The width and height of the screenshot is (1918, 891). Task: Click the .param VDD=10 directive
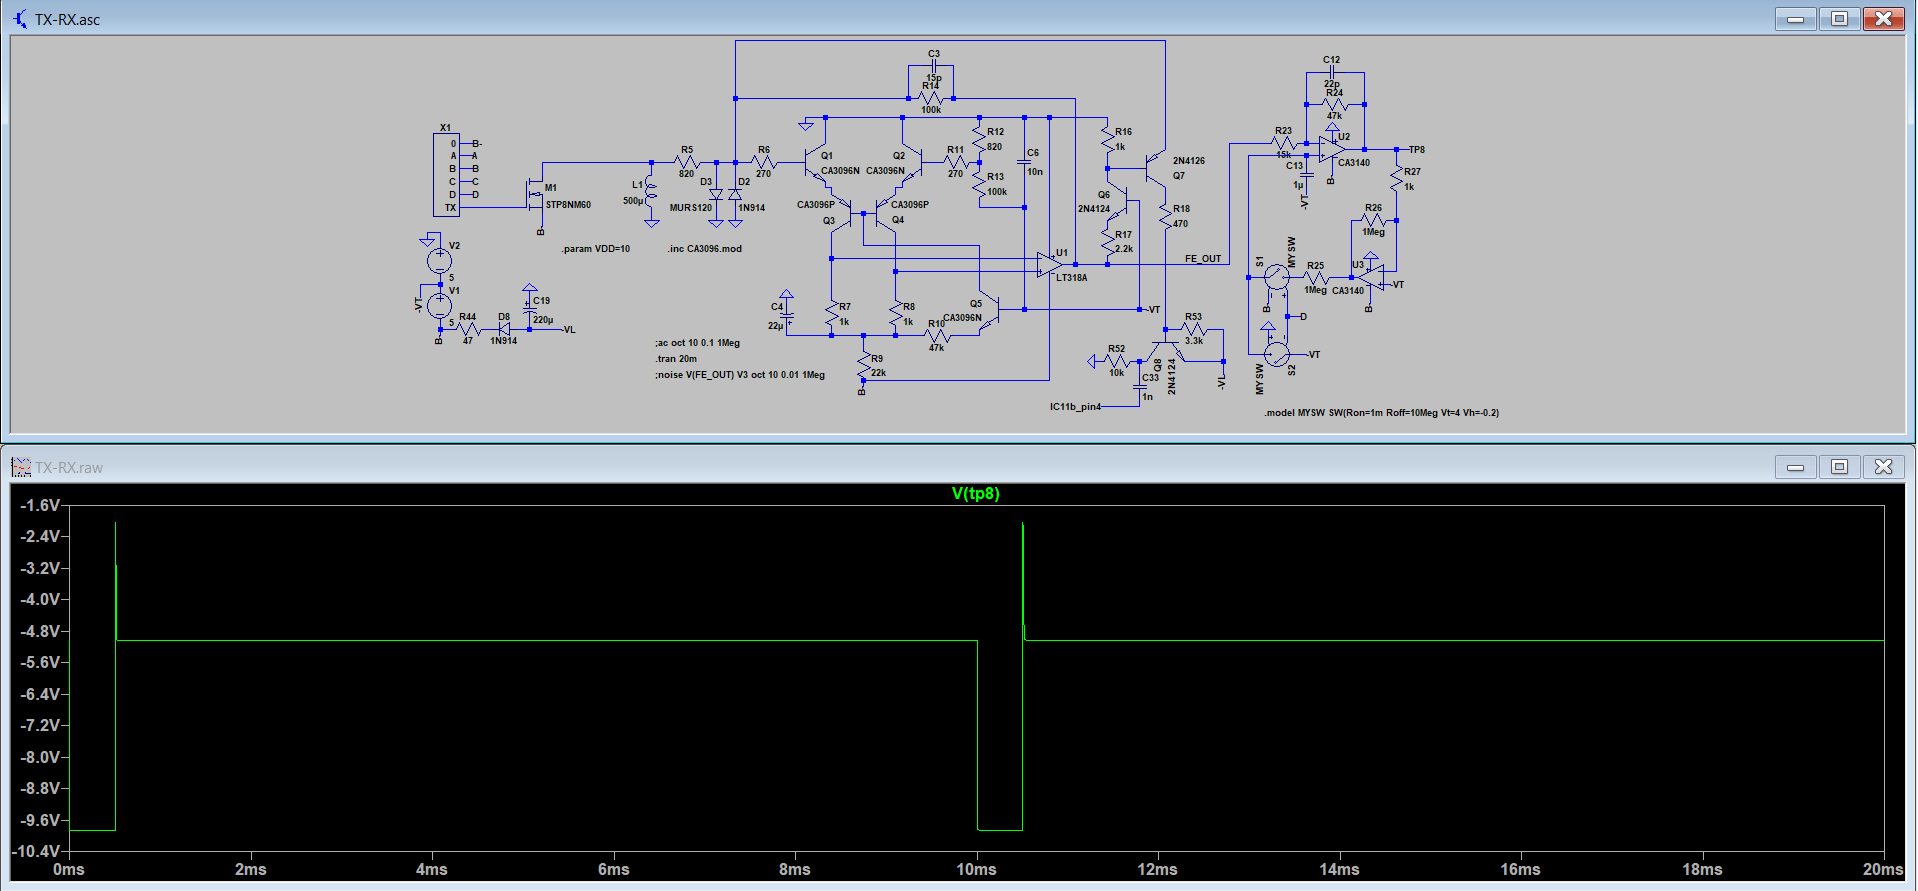(x=596, y=249)
